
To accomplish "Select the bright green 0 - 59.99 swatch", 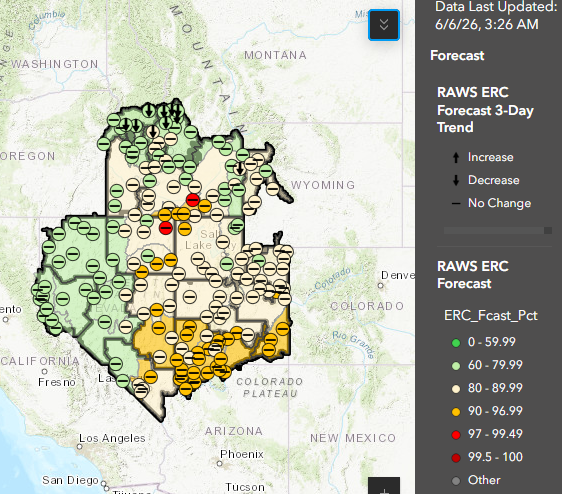I will (456, 343).
